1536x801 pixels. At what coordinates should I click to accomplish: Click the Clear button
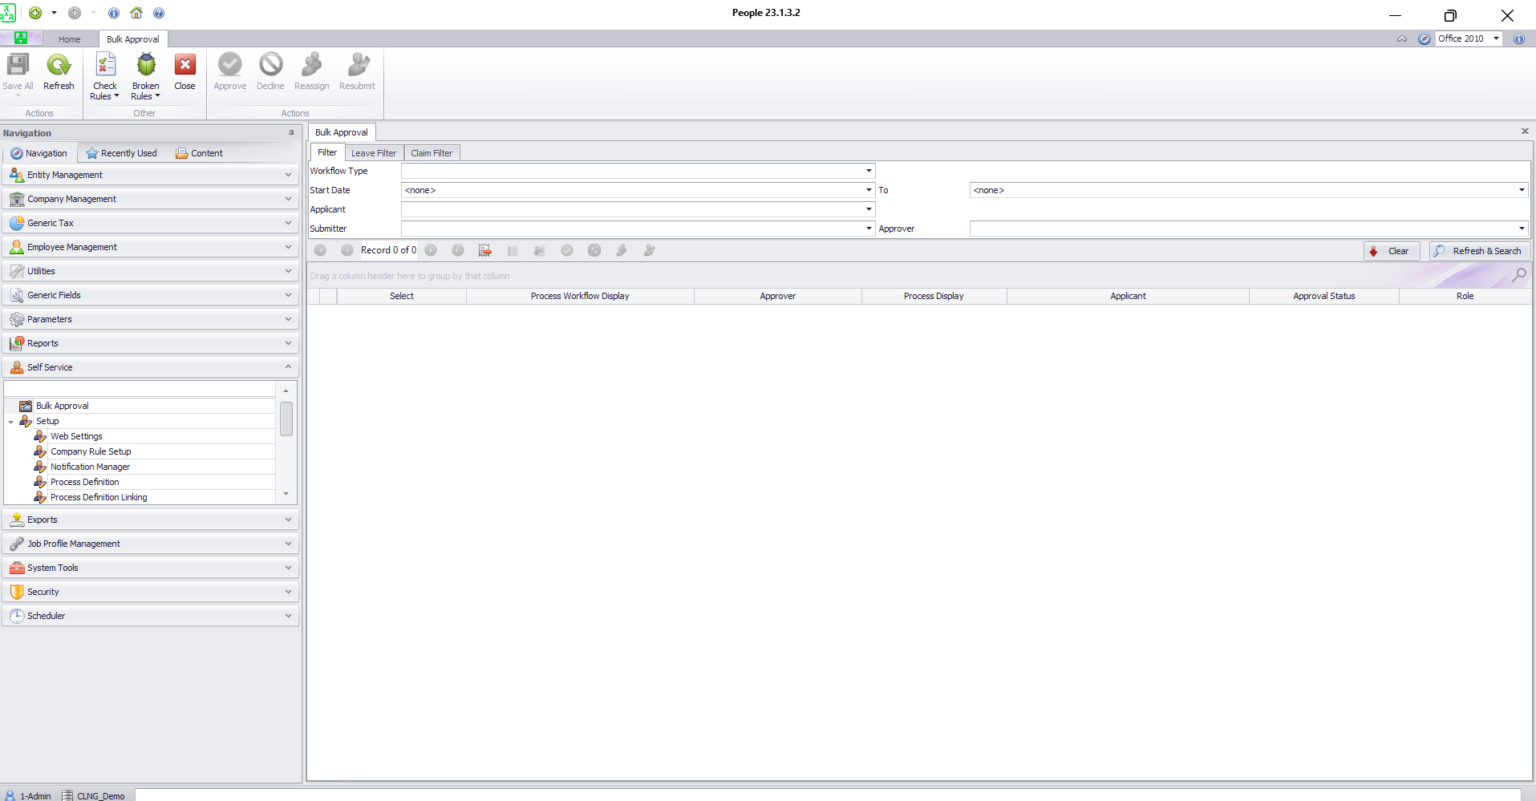click(x=1390, y=250)
